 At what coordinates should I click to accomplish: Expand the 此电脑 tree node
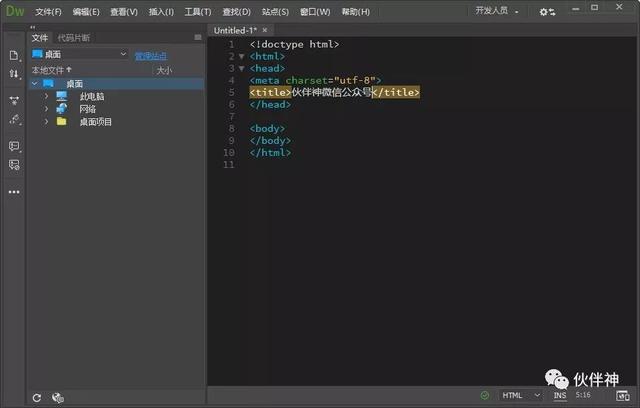tap(46, 97)
